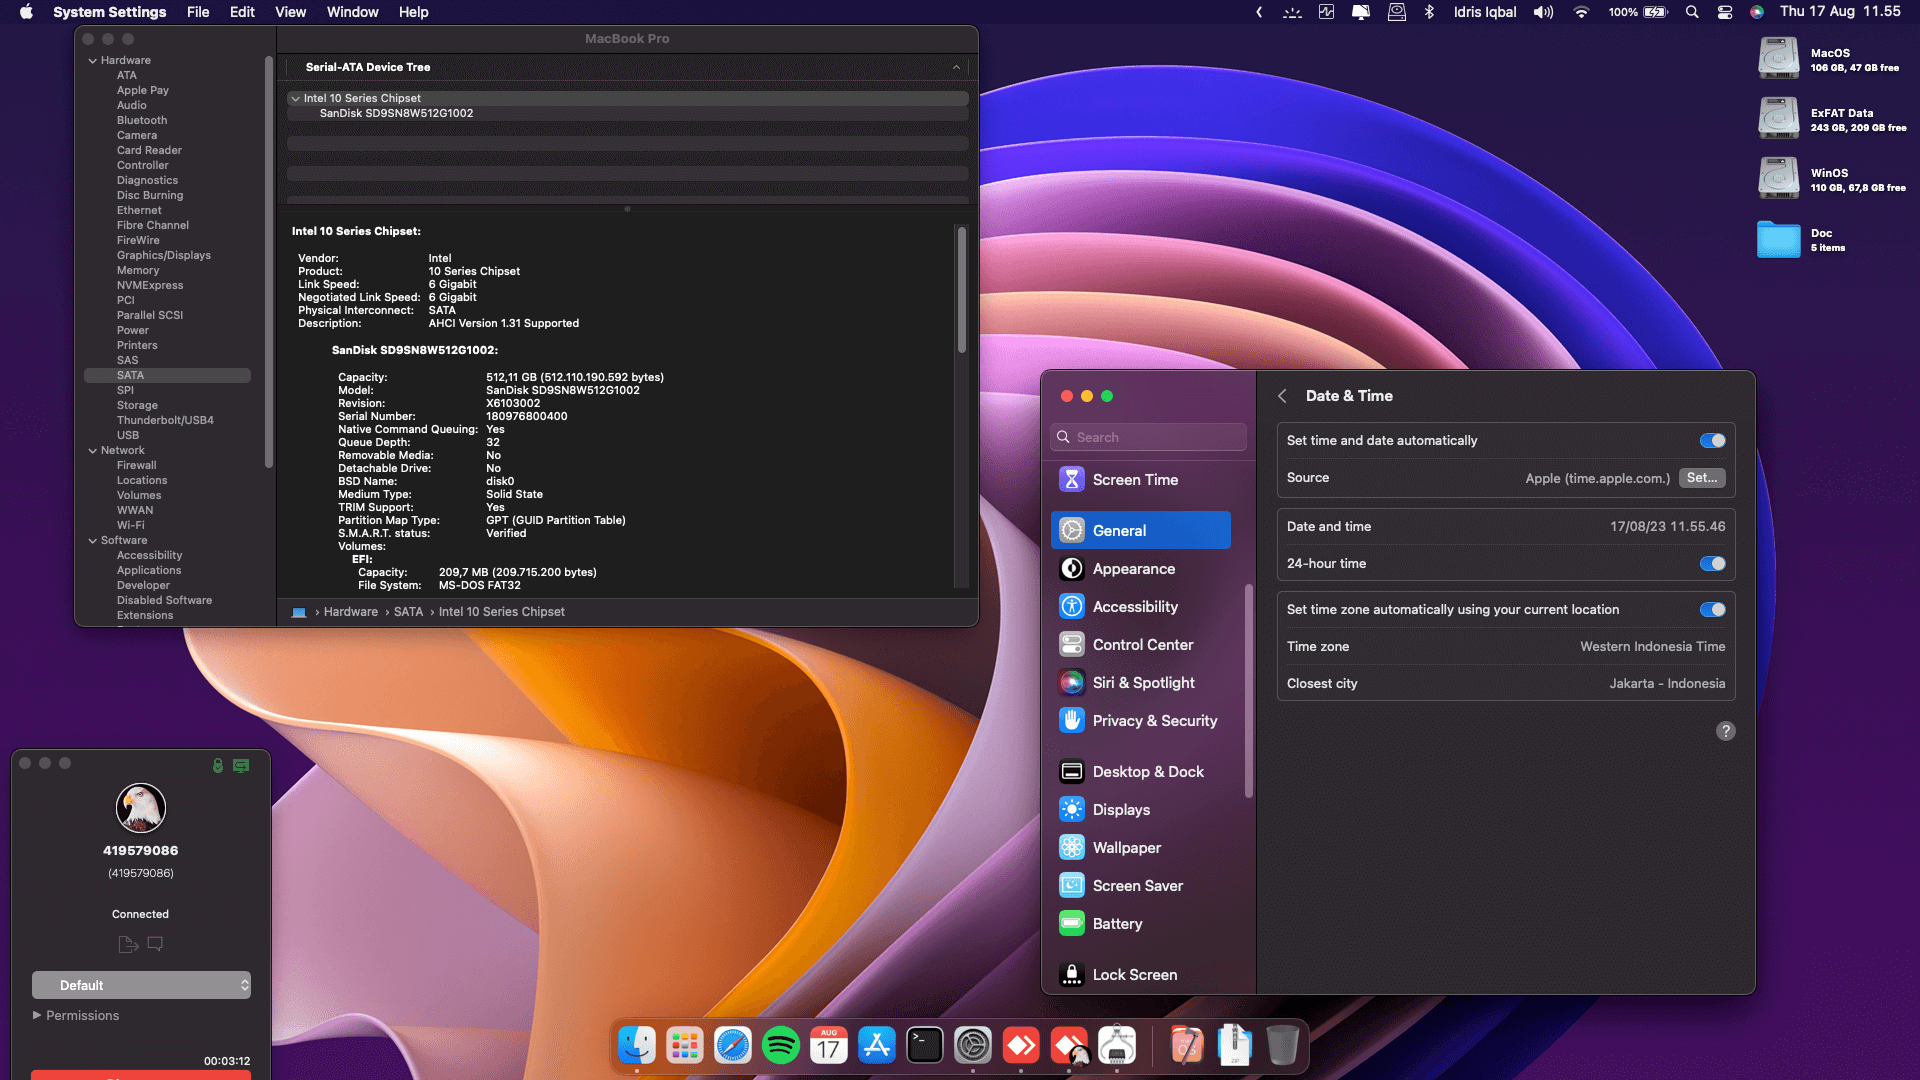This screenshot has height=1080, width=1920.
Task: Click the file transfer icon in remote window
Action: pos(128,944)
